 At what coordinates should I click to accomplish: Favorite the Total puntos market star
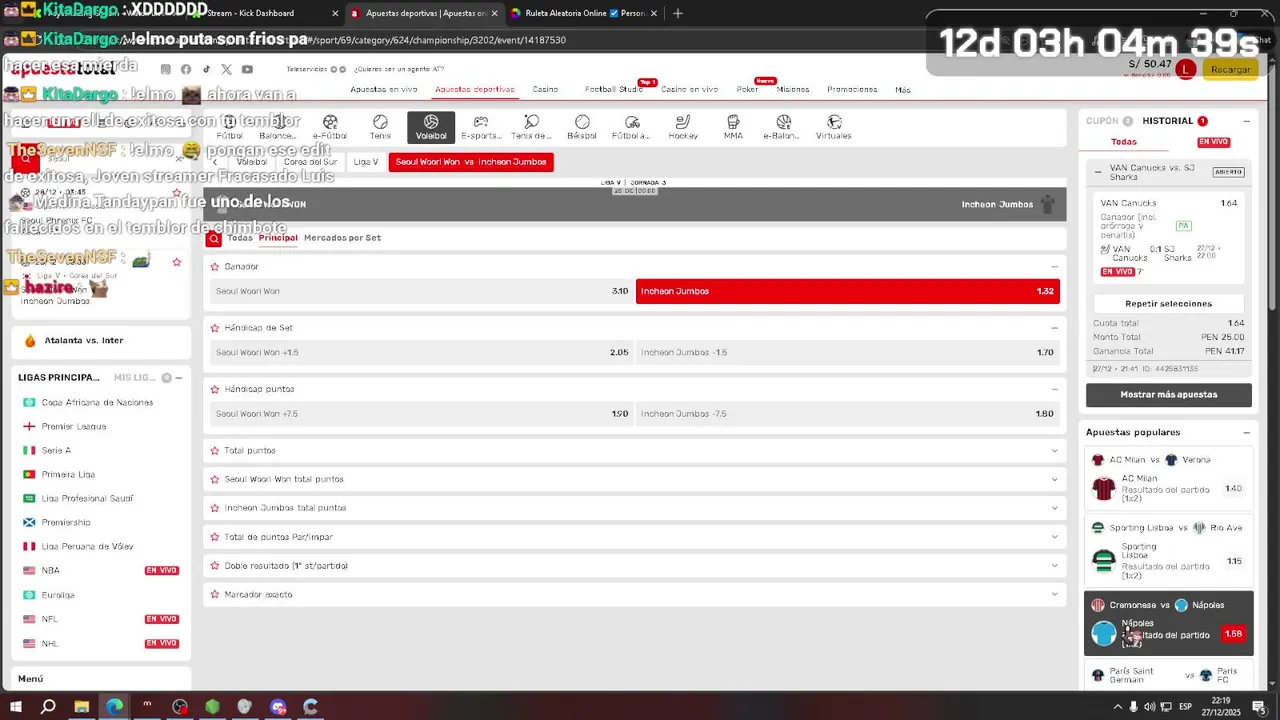[214, 451]
